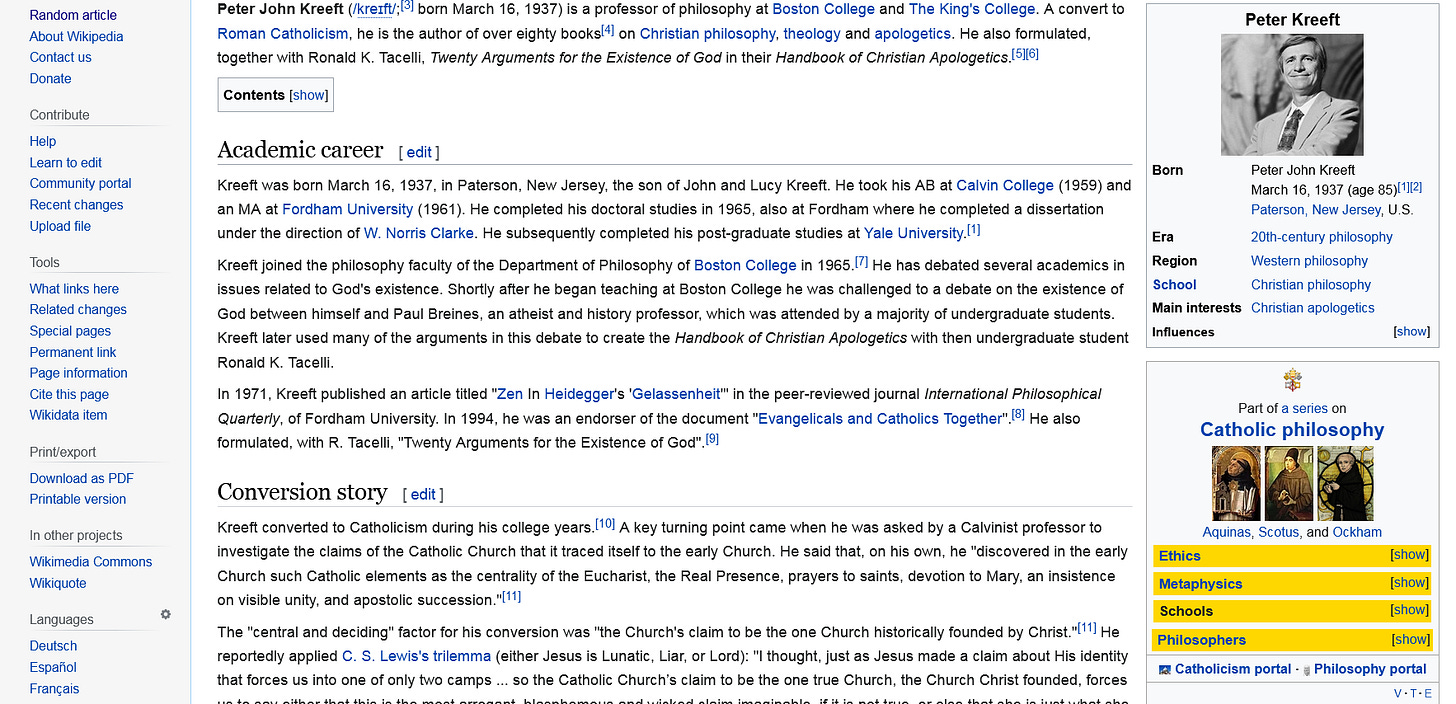Open Wikiquote project link
1456x704 pixels.
(x=58, y=583)
